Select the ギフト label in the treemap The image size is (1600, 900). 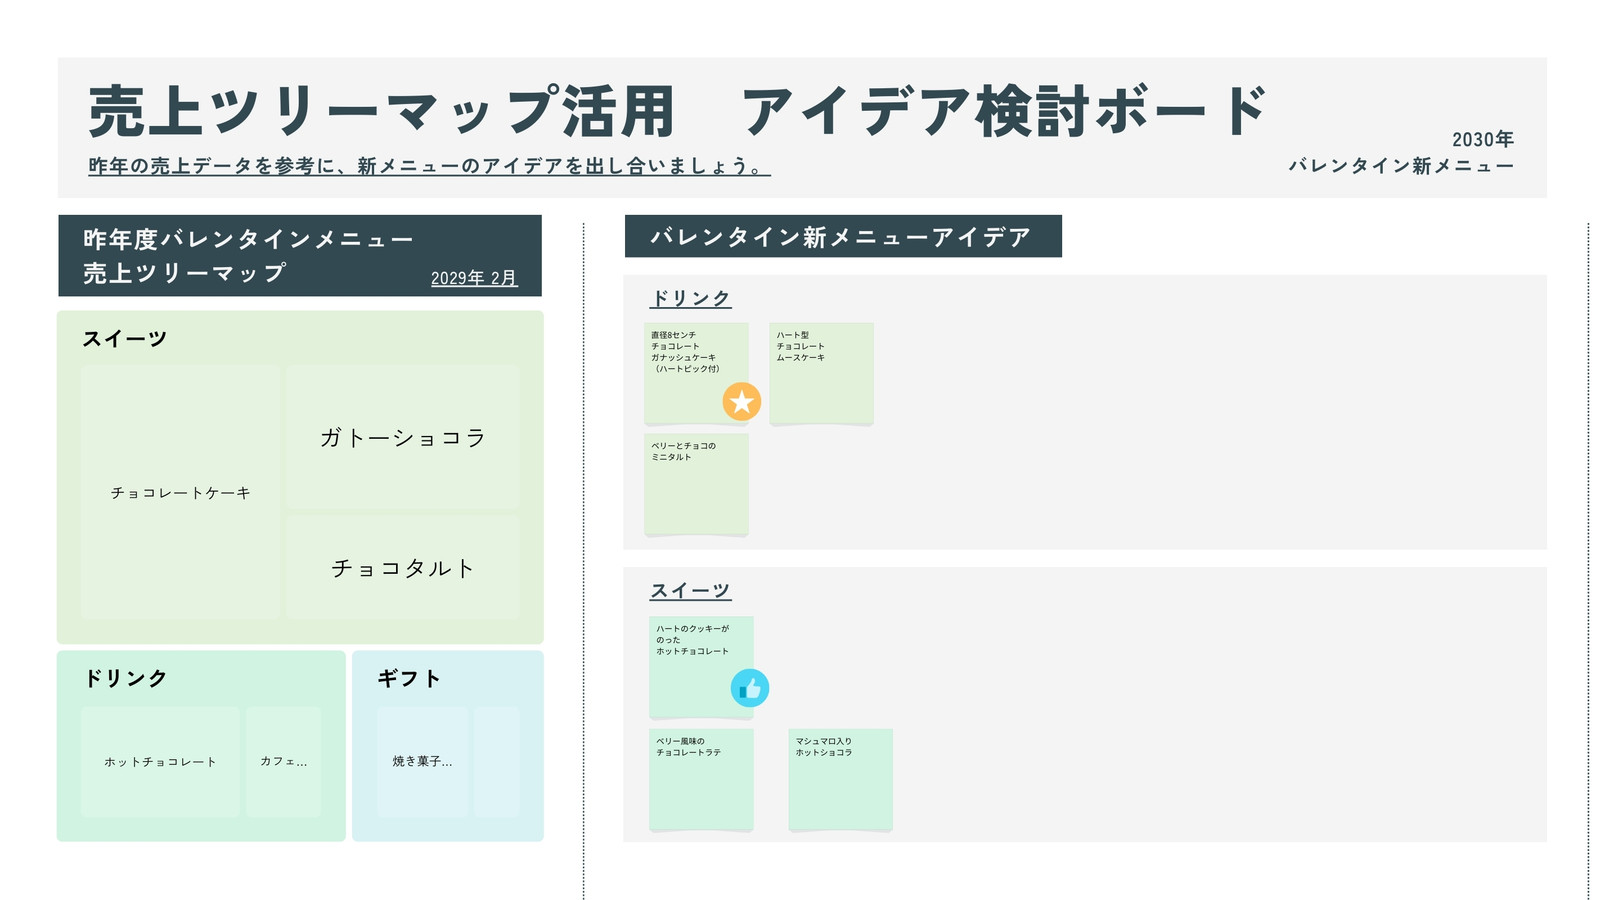click(409, 678)
